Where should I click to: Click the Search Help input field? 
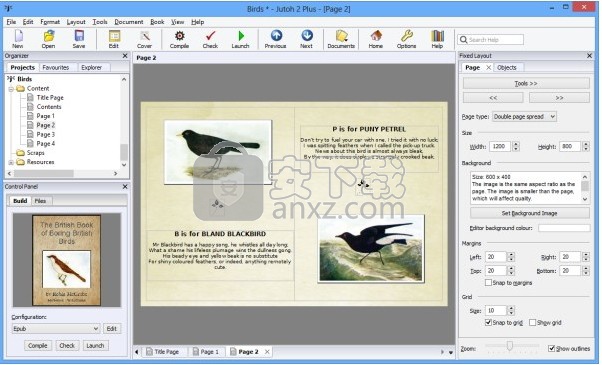coord(490,40)
